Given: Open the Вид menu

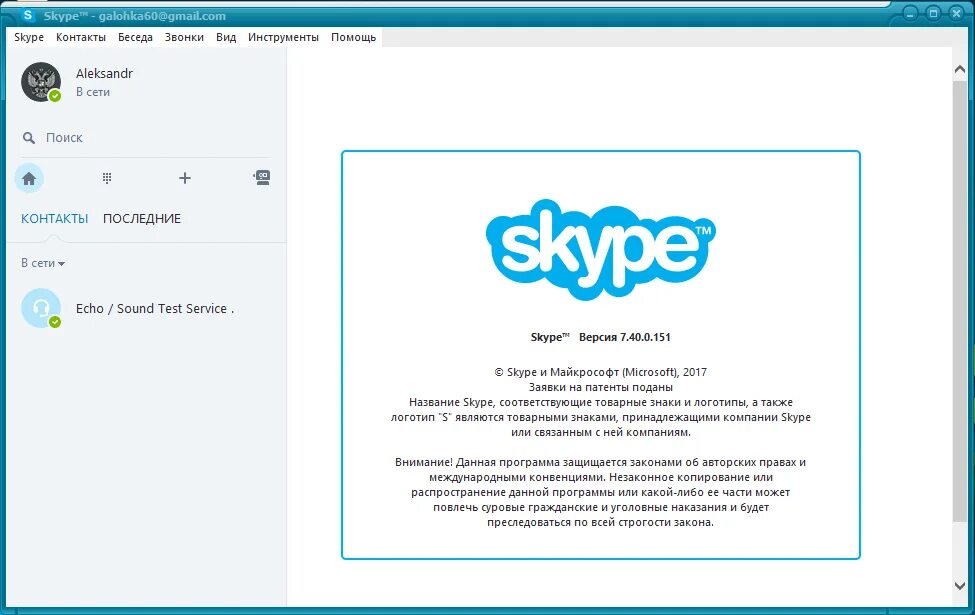Looking at the screenshot, I should 226,37.
